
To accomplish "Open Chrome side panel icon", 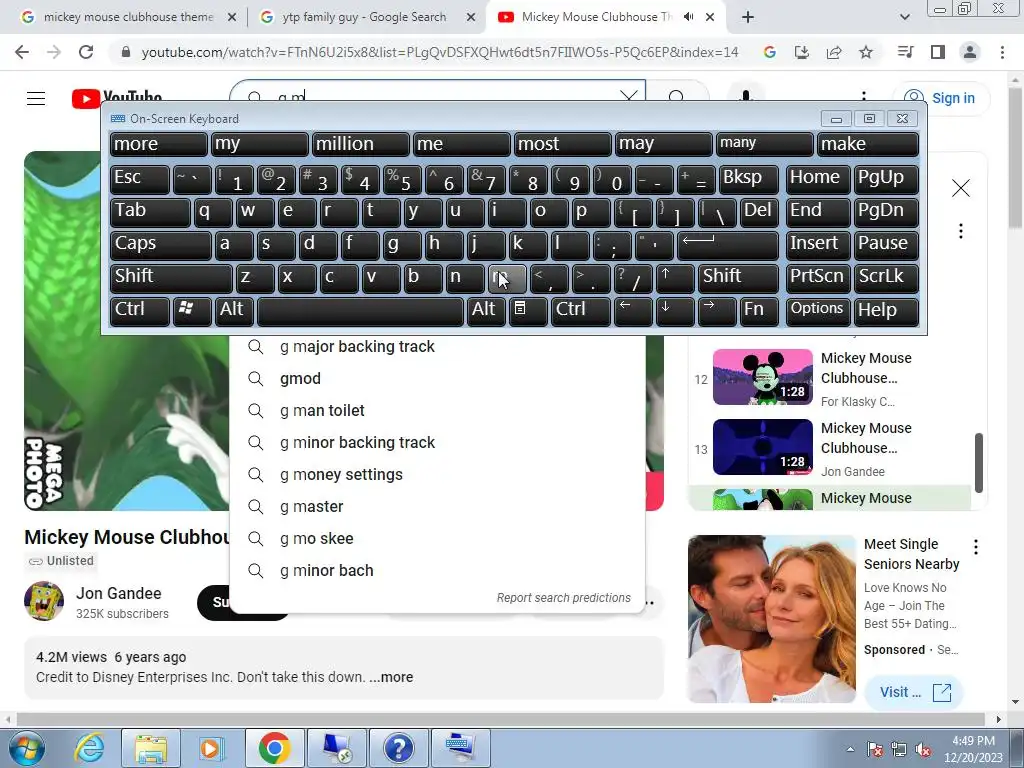I will tap(938, 52).
